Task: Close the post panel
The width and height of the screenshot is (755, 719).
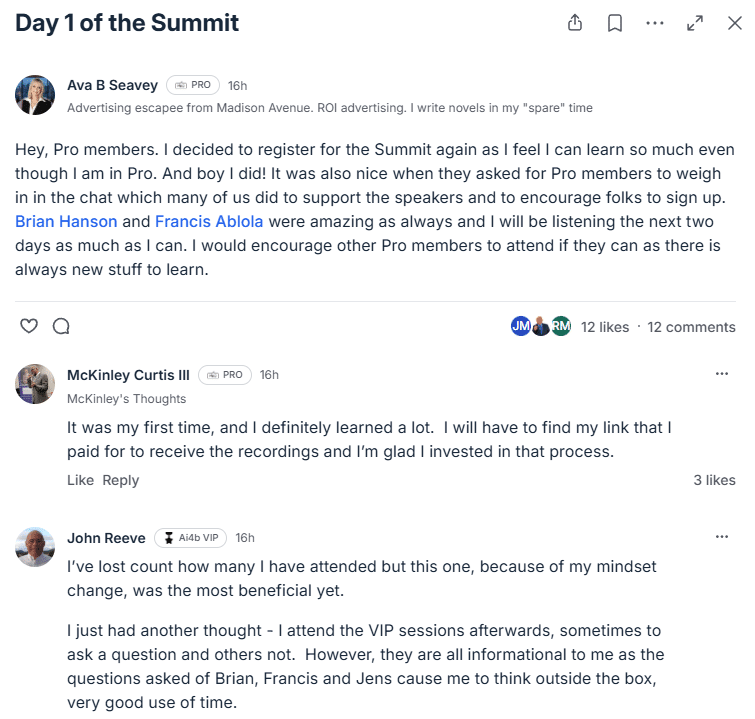Action: pos(734,23)
